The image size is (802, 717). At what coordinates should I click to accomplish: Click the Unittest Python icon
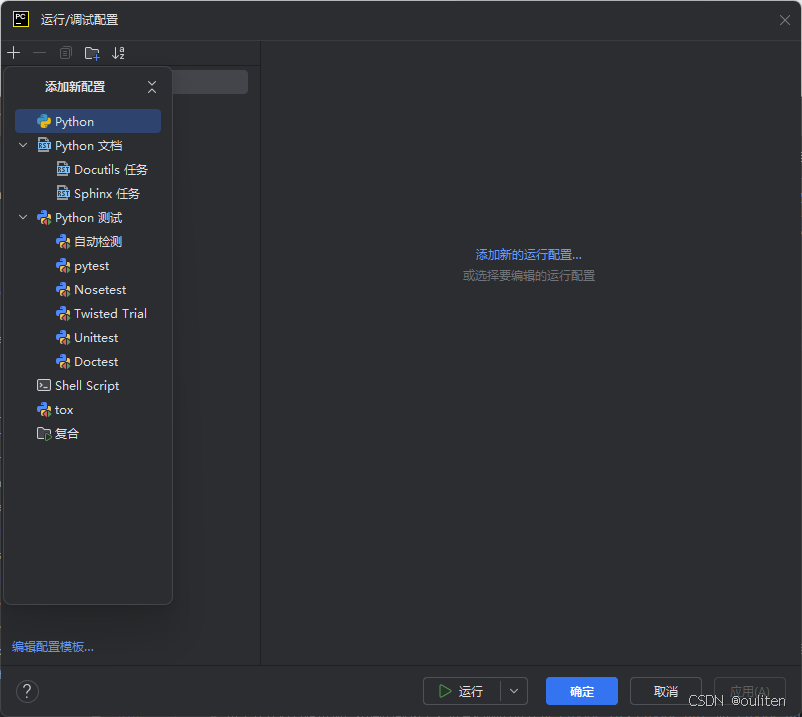63,338
